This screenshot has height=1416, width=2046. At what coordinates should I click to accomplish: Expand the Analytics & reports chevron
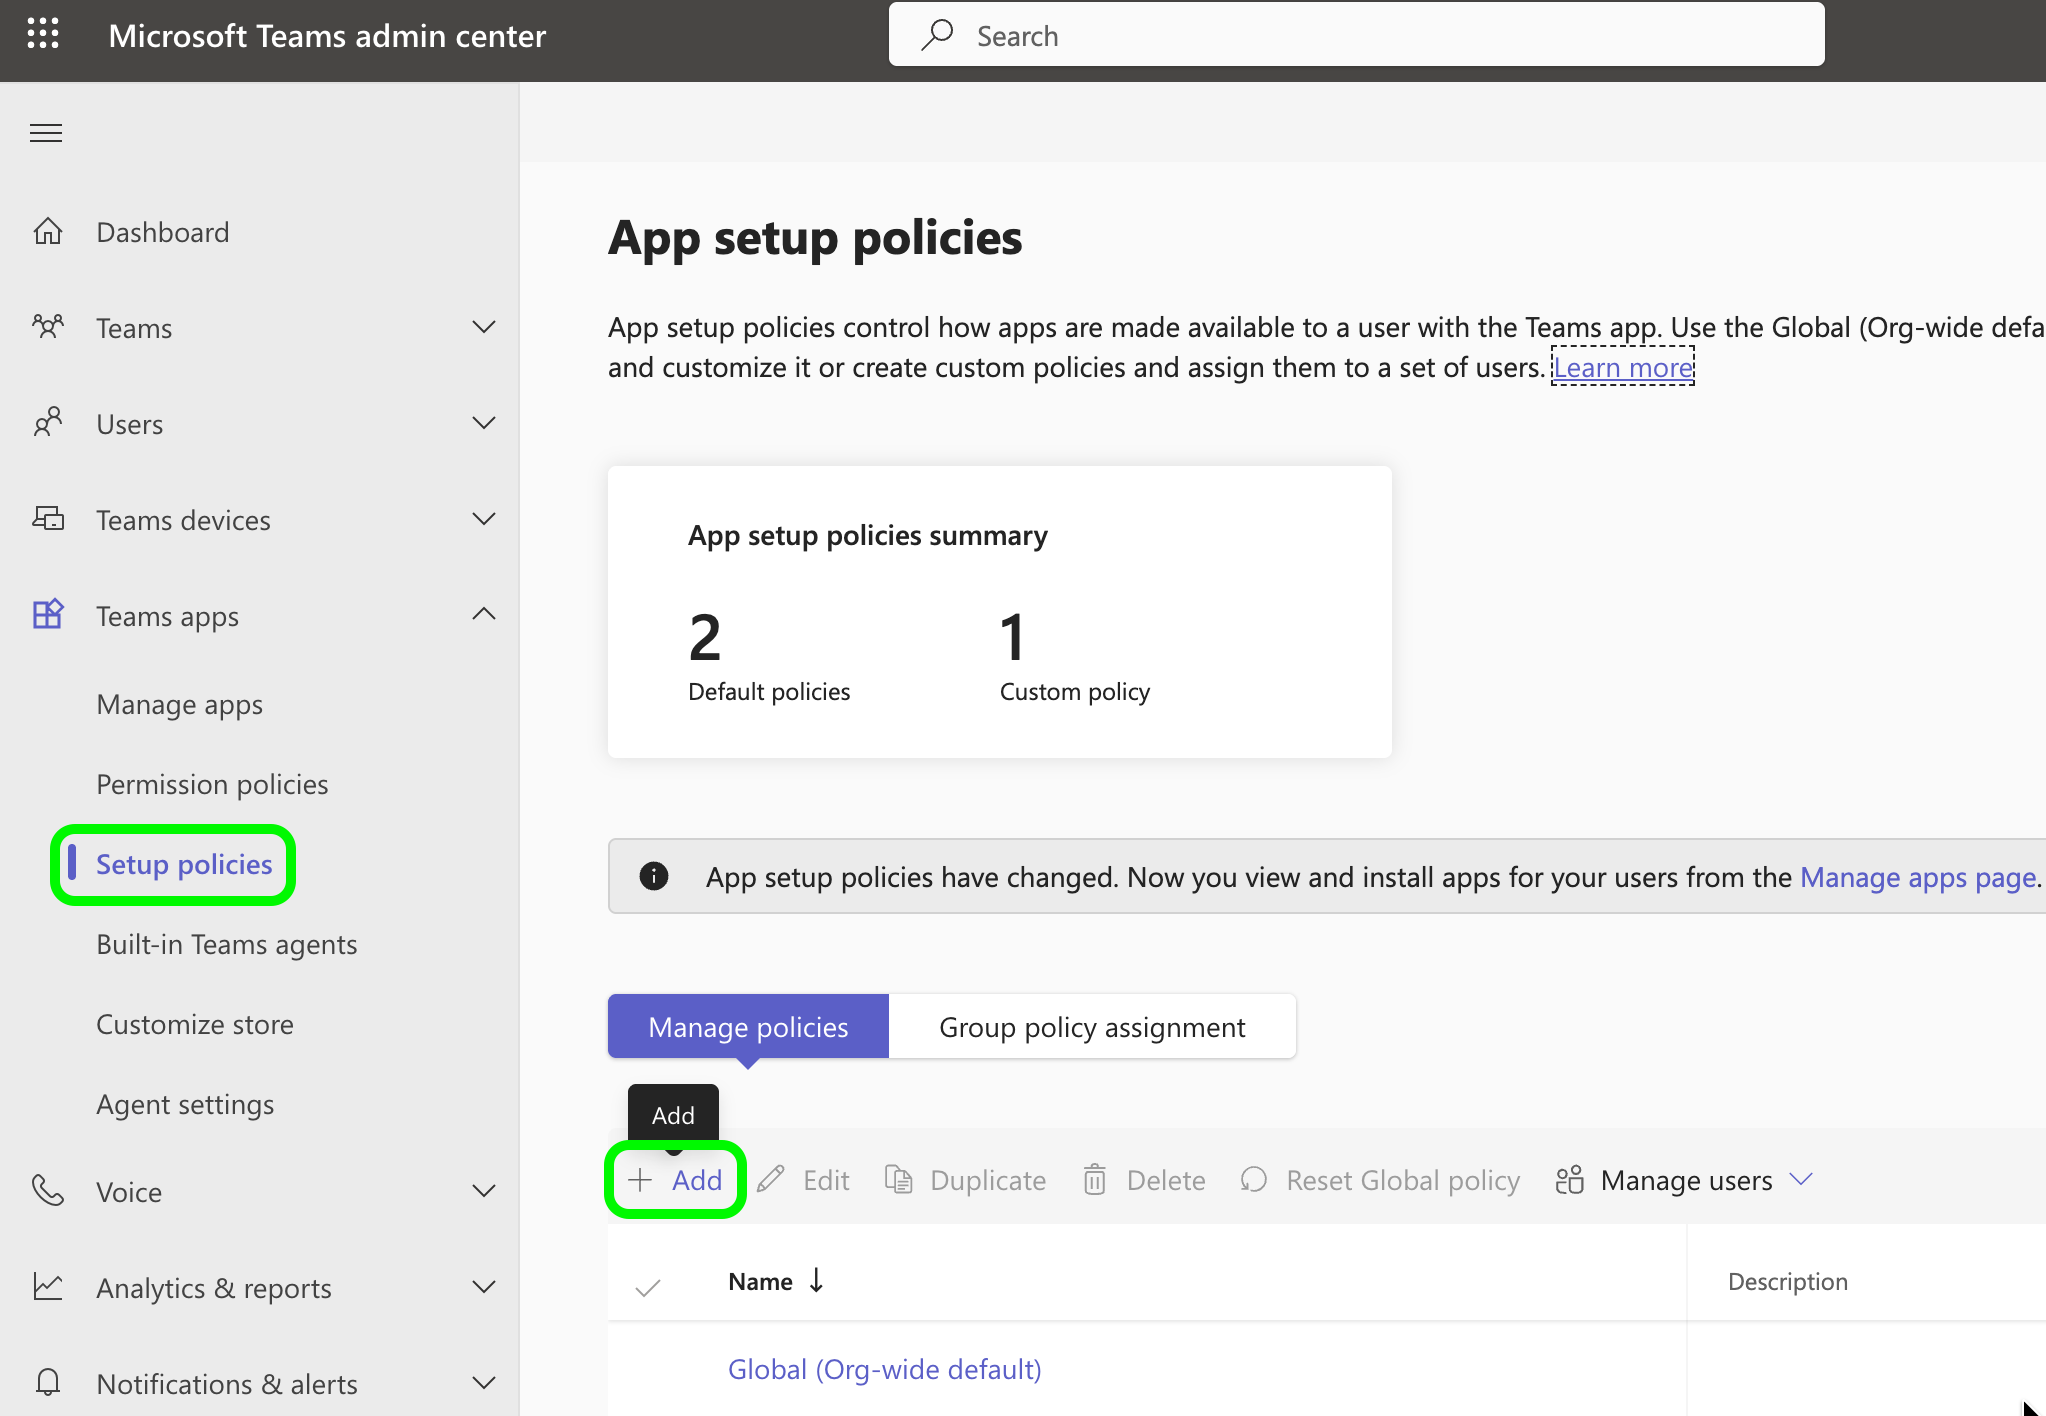point(484,1287)
